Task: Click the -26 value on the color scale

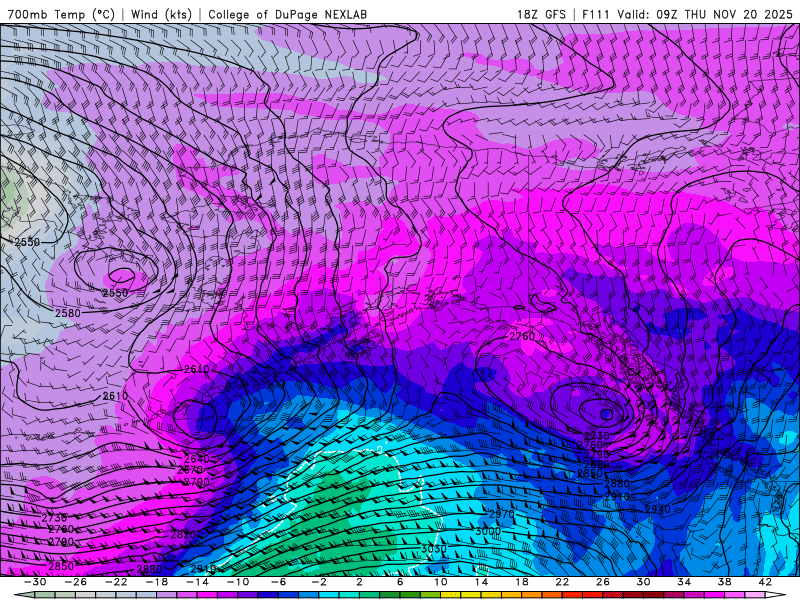Action: 75,582
